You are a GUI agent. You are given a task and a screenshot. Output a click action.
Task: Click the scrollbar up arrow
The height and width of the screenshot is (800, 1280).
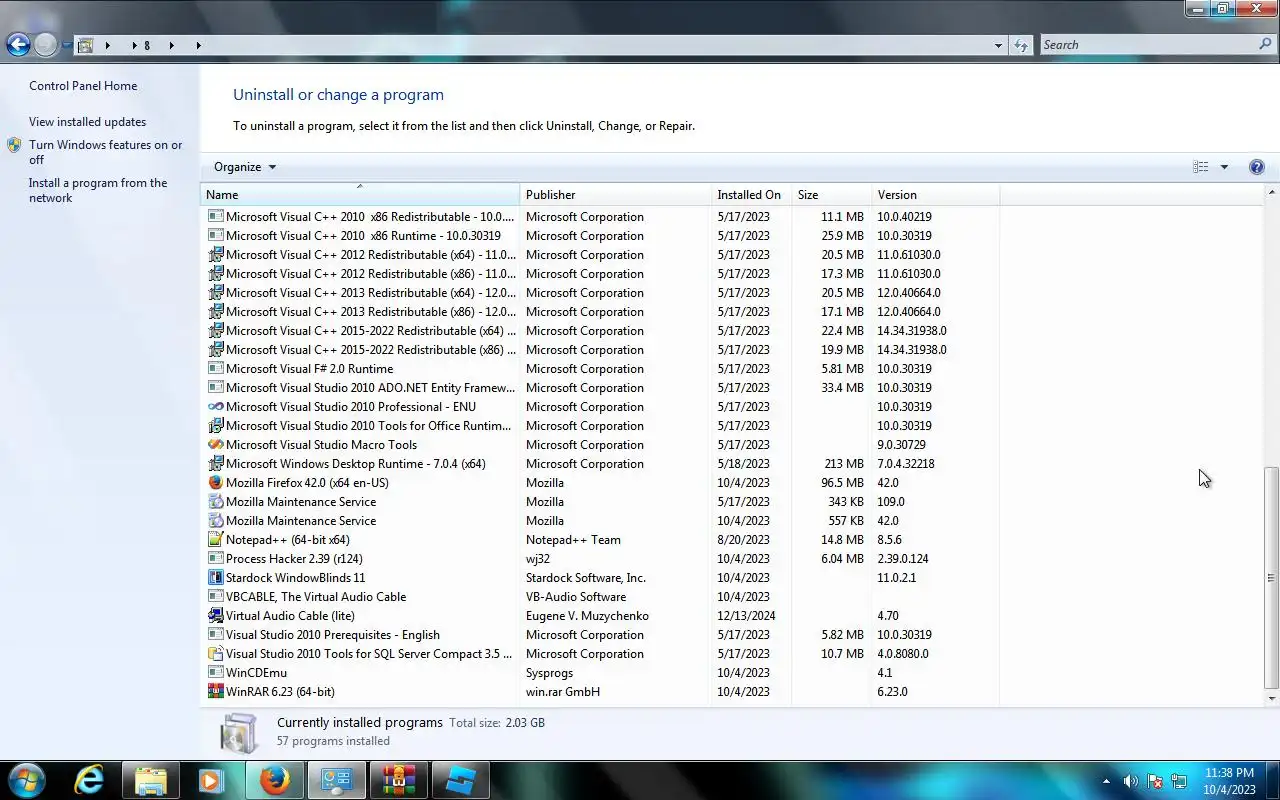[1271, 192]
